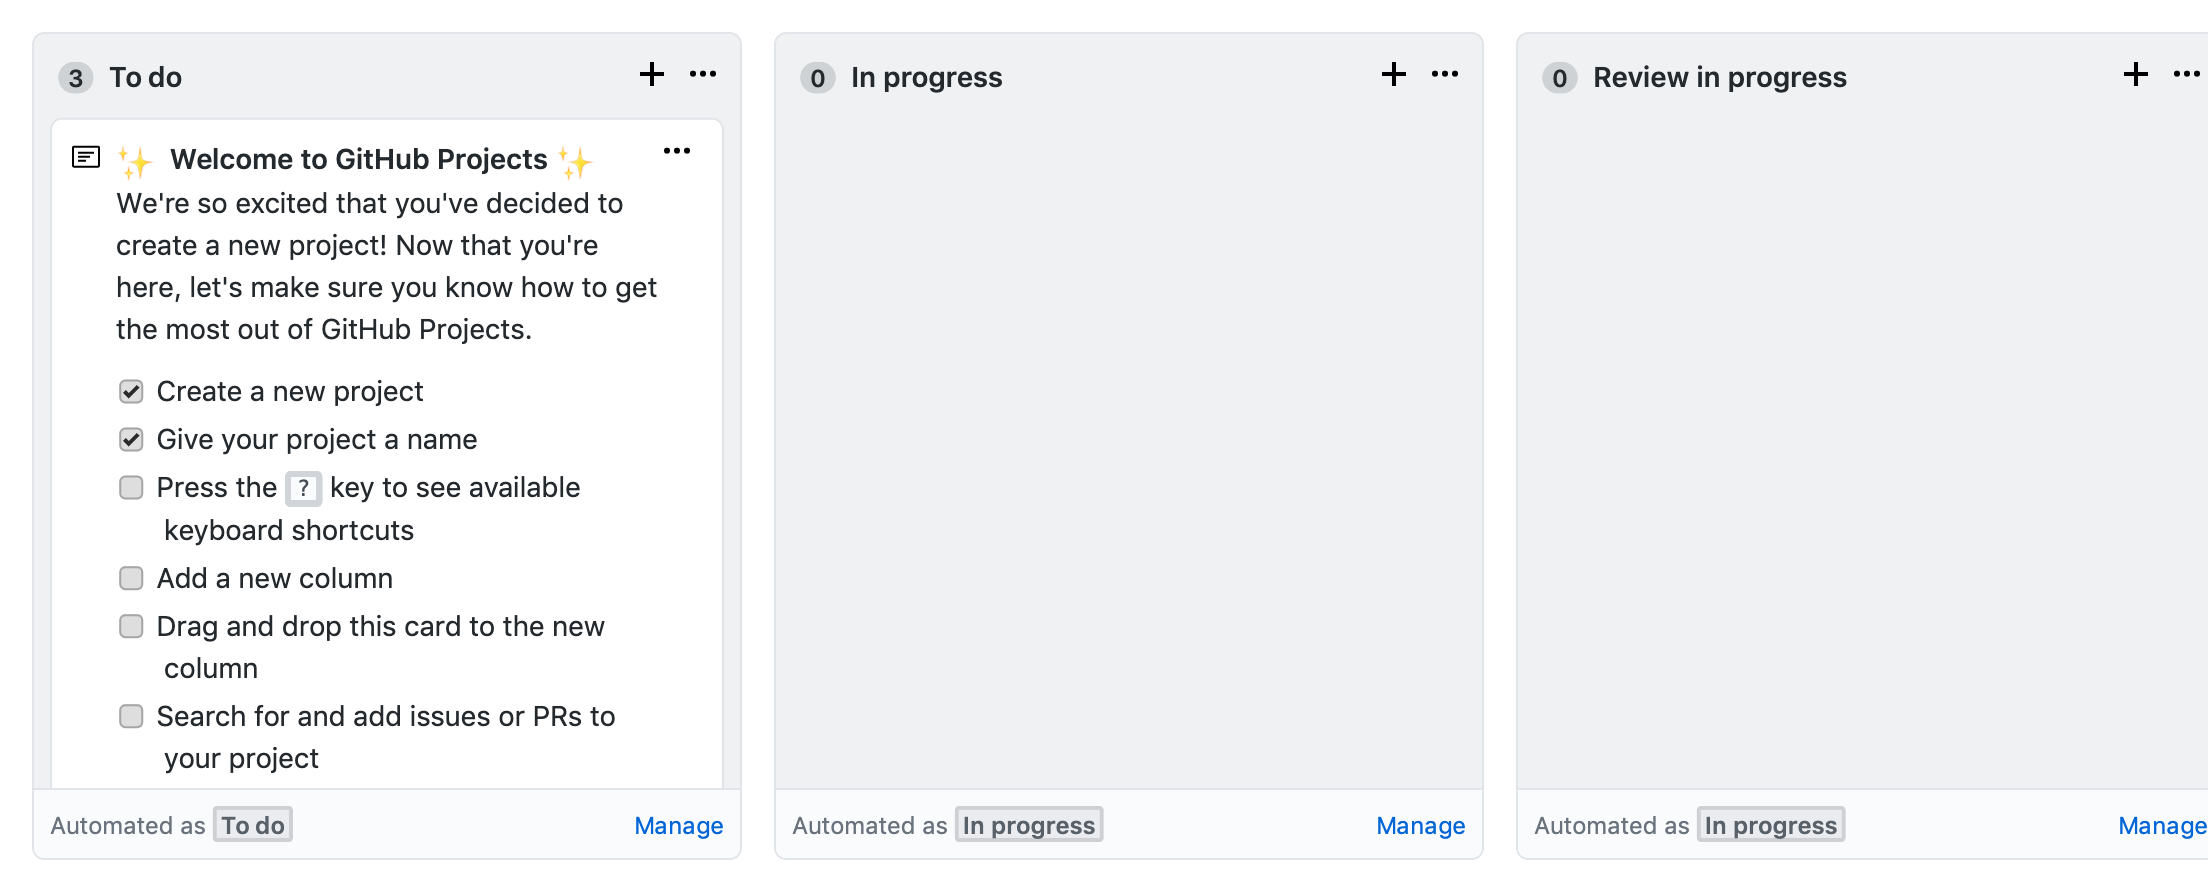Uncheck Give your project a name
The height and width of the screenshot is (892, 2208).
coord(131,439)
